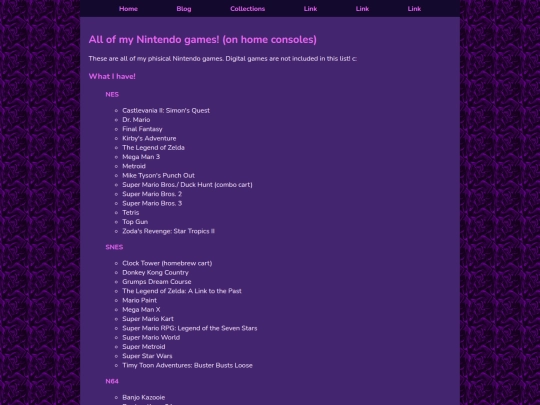The image size is (540, 405).
Task: Click the 'Dr. Mario' list entry
Action: point(136,120)
